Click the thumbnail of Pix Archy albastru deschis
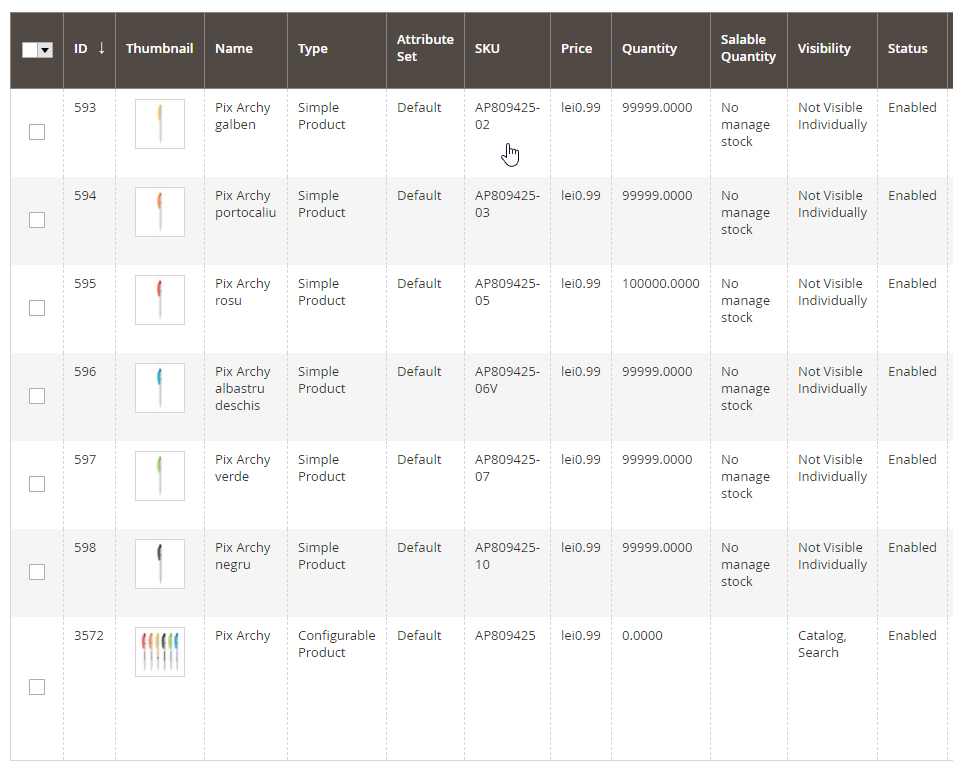The image size is (953, 761). tap(159, 387)
